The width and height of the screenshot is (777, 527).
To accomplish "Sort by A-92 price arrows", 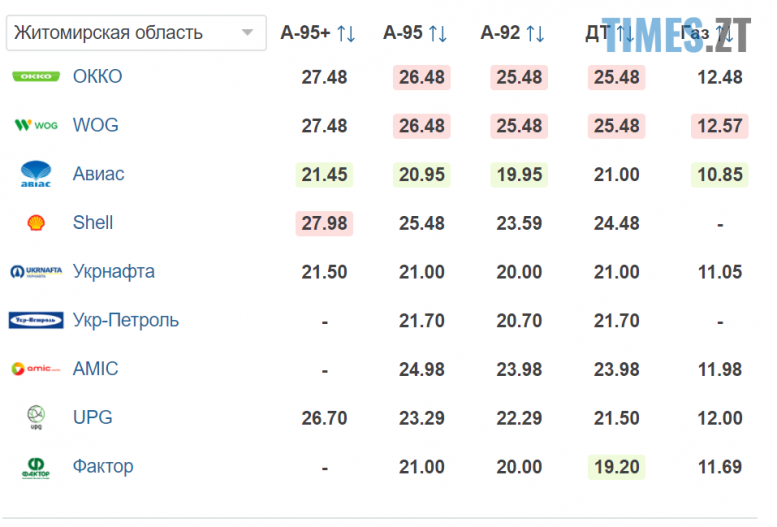I will coord(535,33).
